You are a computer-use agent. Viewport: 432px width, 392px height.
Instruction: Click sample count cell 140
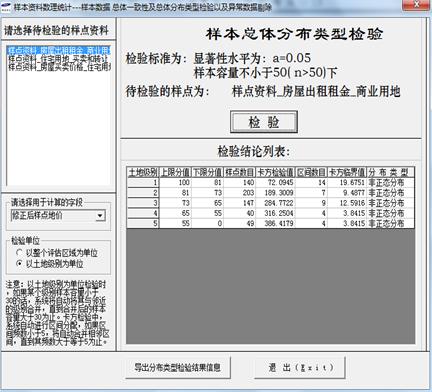[x=240, y=182]
